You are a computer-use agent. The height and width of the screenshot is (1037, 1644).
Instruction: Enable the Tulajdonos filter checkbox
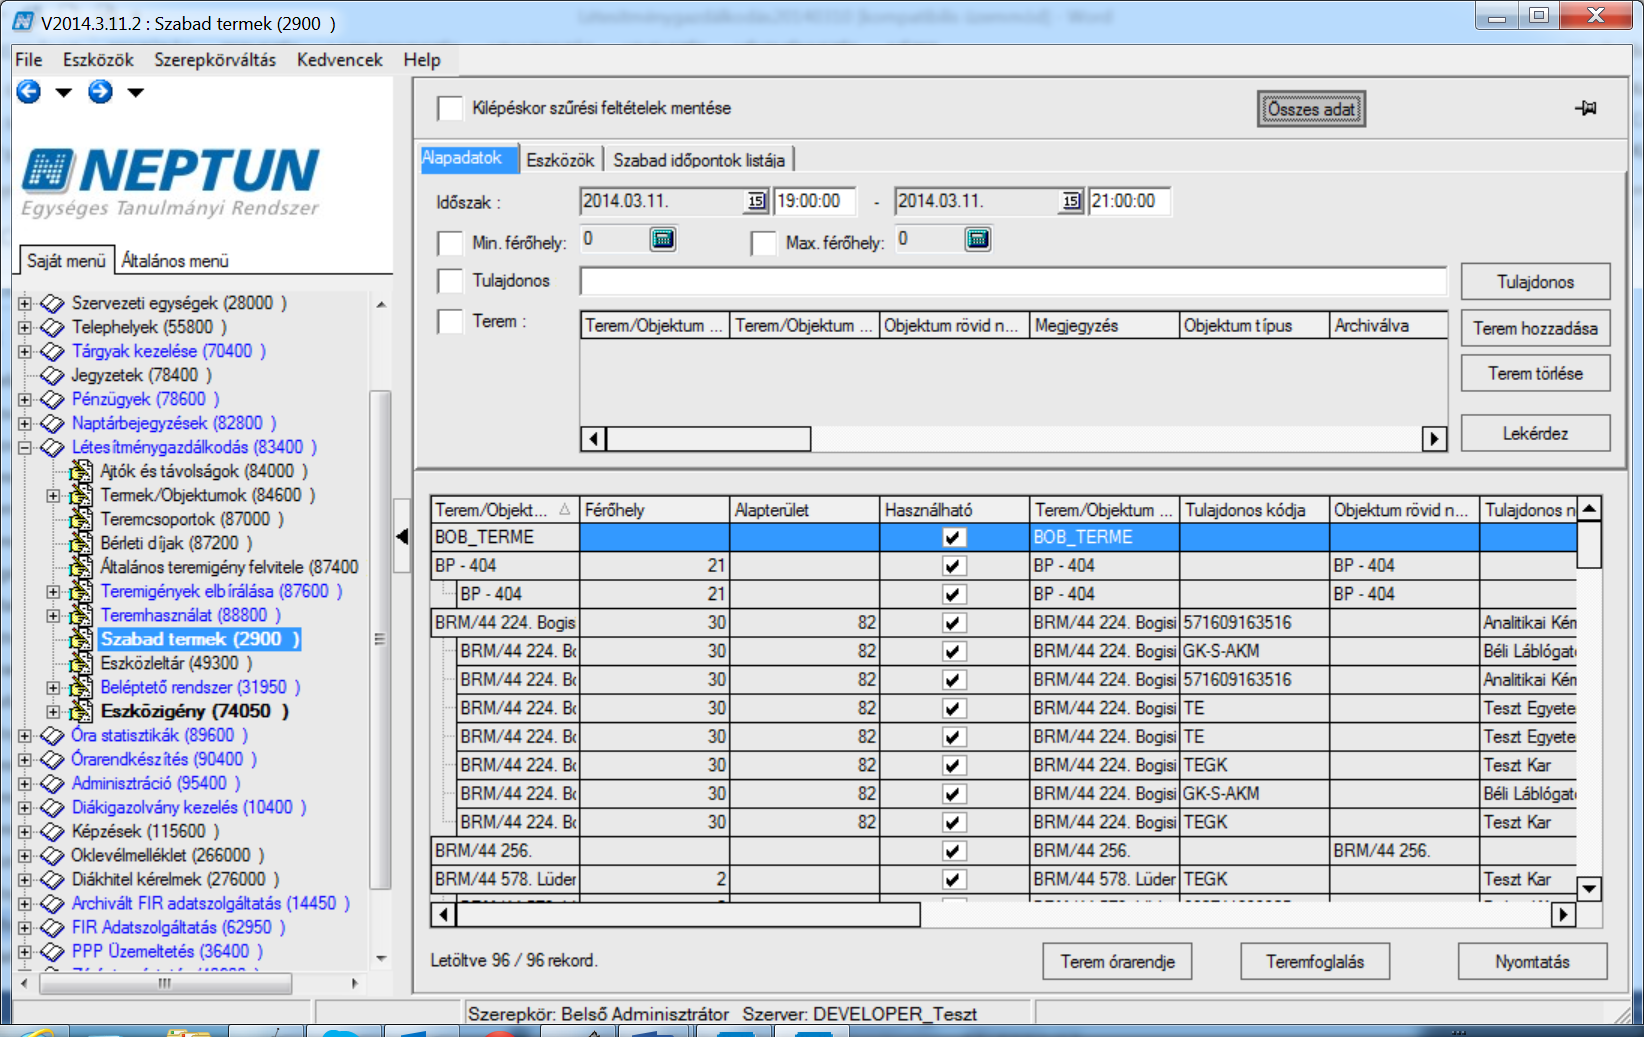click(x=451, y=281)
